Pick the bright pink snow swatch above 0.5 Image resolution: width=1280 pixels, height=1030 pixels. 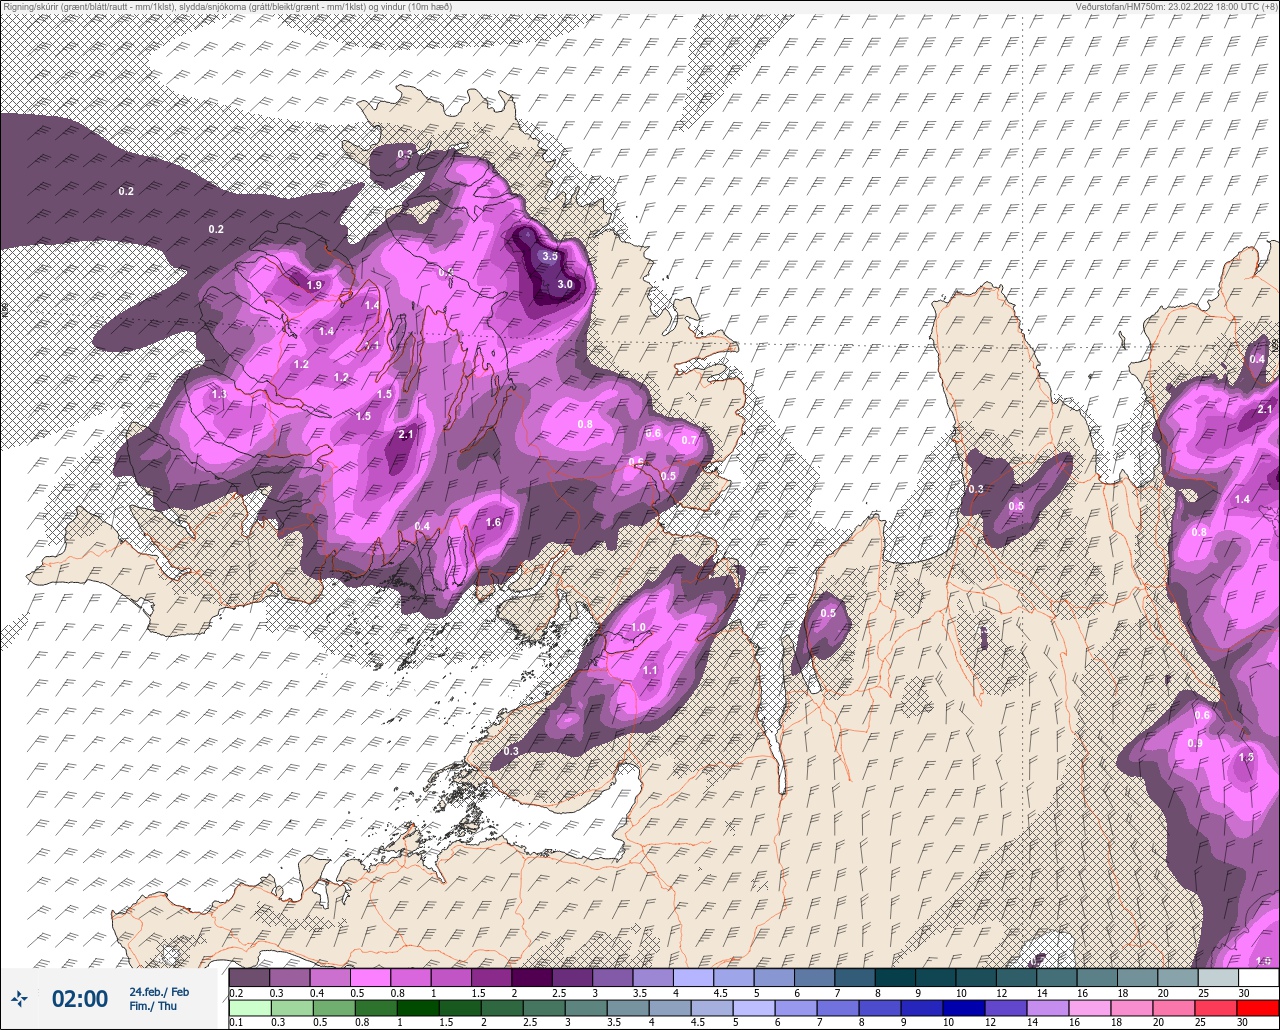(x=370, y=977)
